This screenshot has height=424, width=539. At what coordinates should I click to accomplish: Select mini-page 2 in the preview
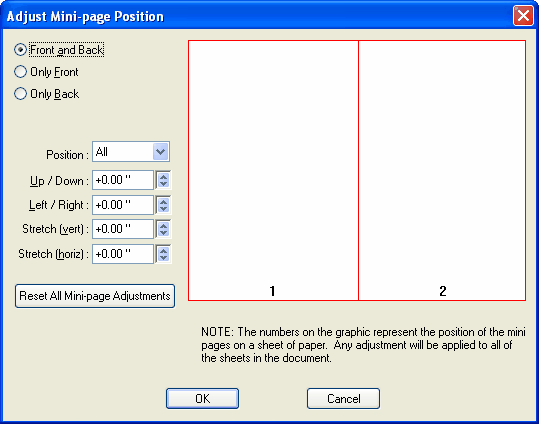tap(442, 171)
